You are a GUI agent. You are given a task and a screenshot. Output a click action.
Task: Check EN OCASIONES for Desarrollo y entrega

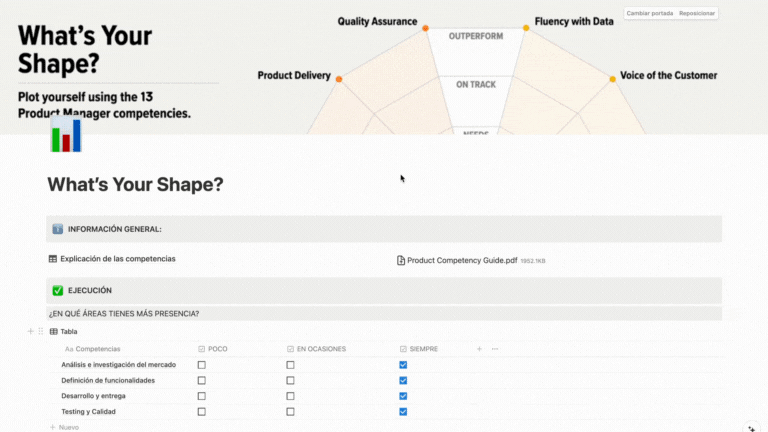click(290, 396)
